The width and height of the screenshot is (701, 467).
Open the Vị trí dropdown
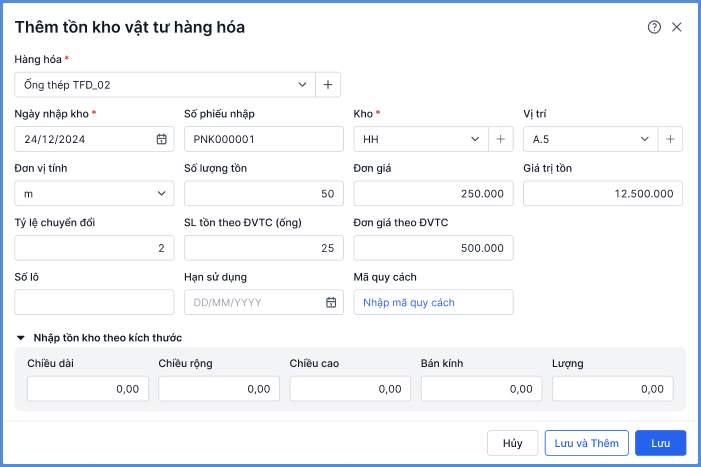tap(645, 139)
